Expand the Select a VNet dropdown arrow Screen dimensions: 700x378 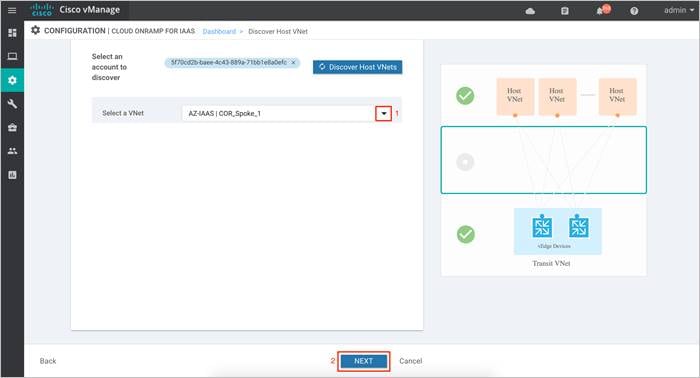384,113
